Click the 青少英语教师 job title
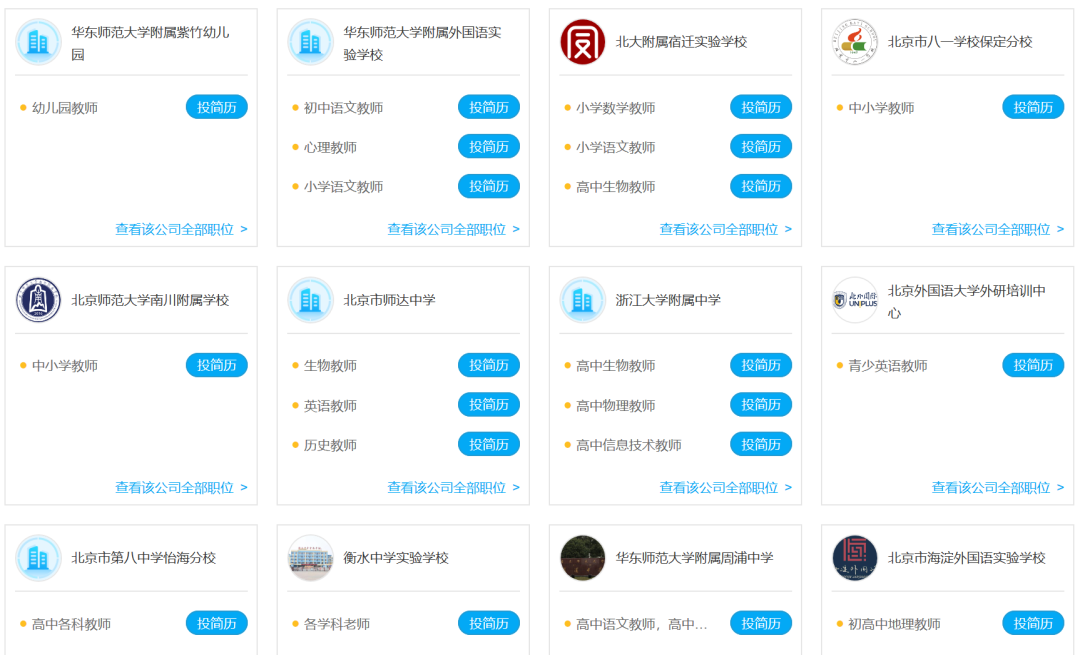 click(x=888, y=366)
